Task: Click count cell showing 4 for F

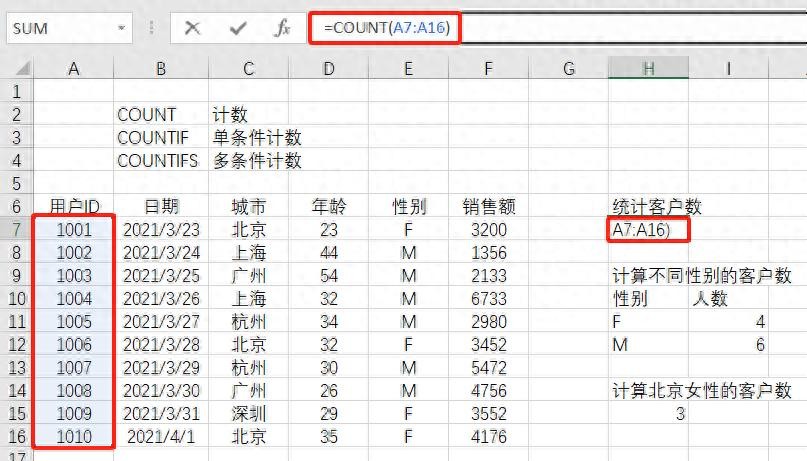Action: (728, 322)
